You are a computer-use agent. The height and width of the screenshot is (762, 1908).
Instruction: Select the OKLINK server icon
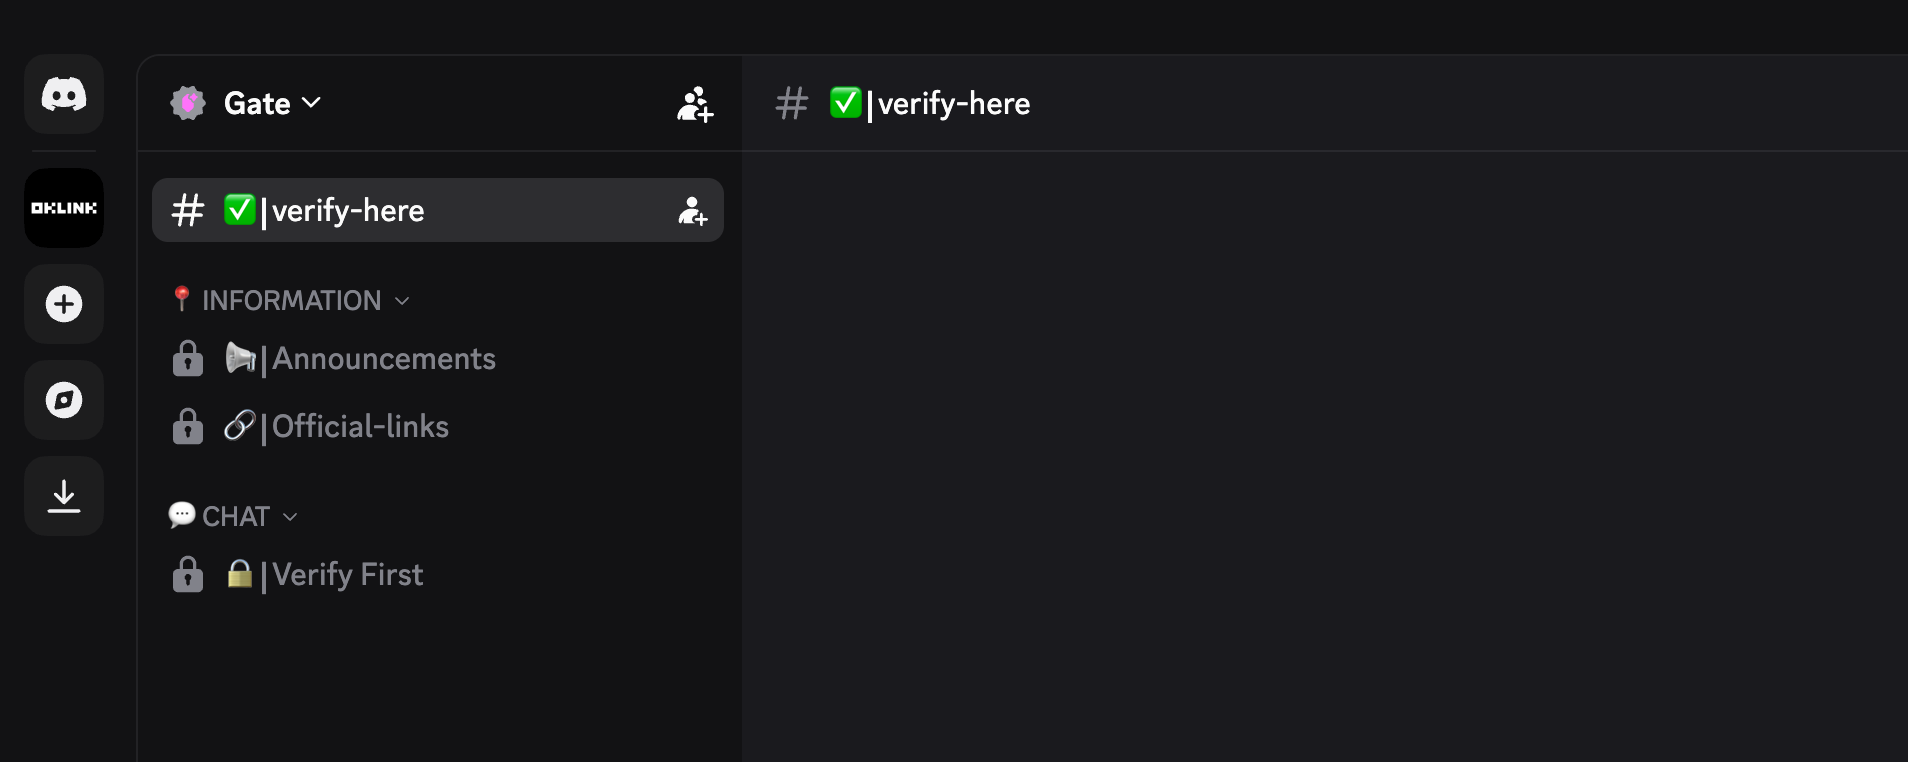[x=64, y=208]
